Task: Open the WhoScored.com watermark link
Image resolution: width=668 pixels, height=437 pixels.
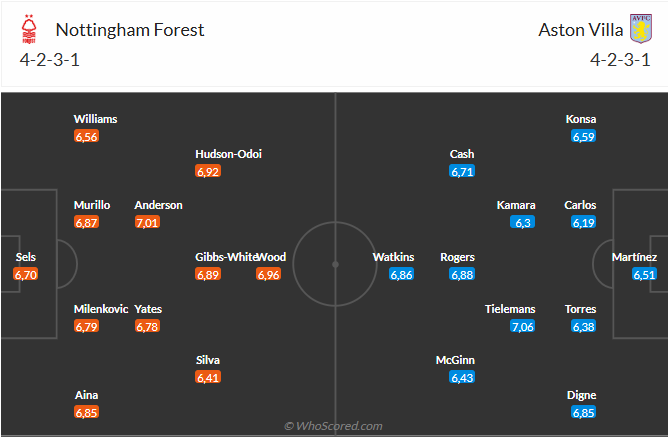Action: click(334, 426)
